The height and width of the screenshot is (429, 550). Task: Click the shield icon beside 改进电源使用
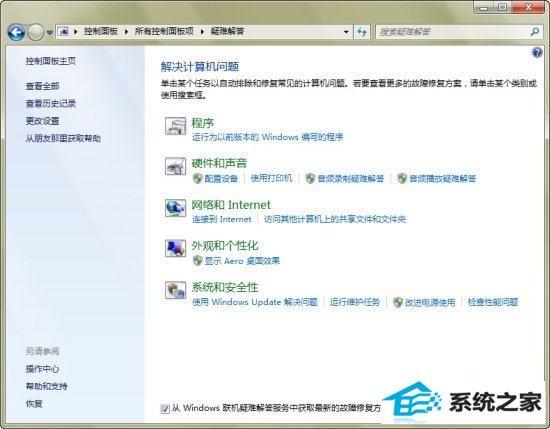(x=397, y=302)
